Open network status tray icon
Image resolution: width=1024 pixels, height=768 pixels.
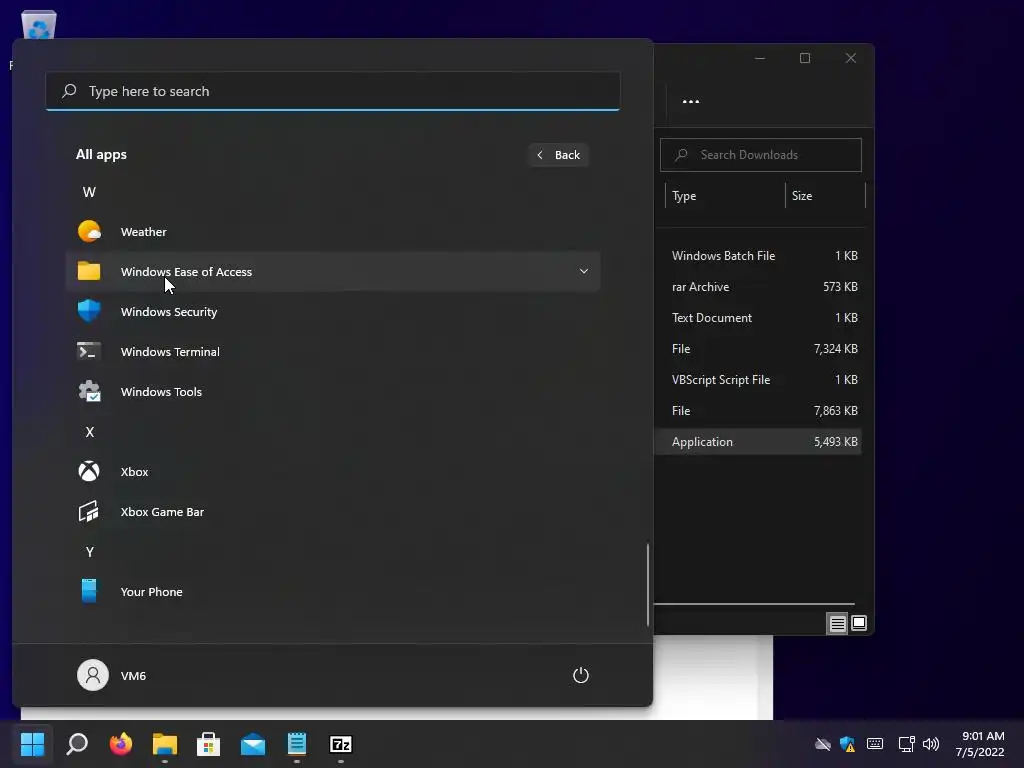pos(906,744)
